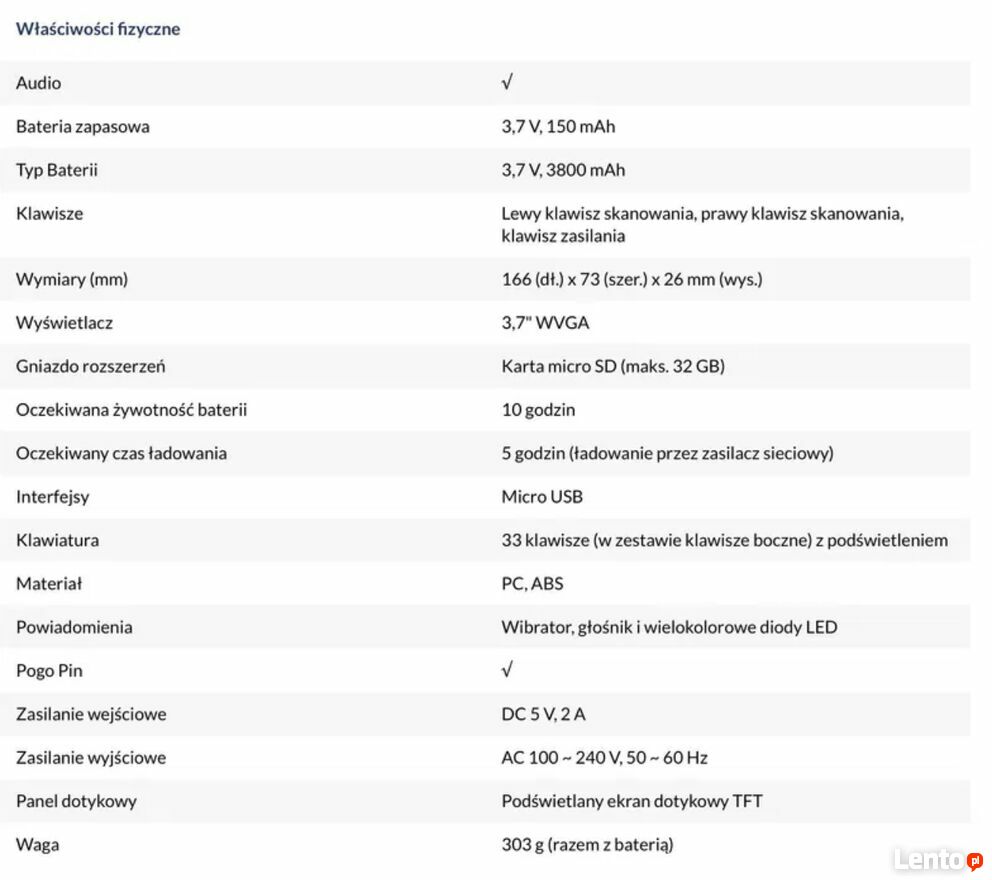
Task: Click the Wymiary (mm) dimensions value
Action: click(x=632, y=280)
